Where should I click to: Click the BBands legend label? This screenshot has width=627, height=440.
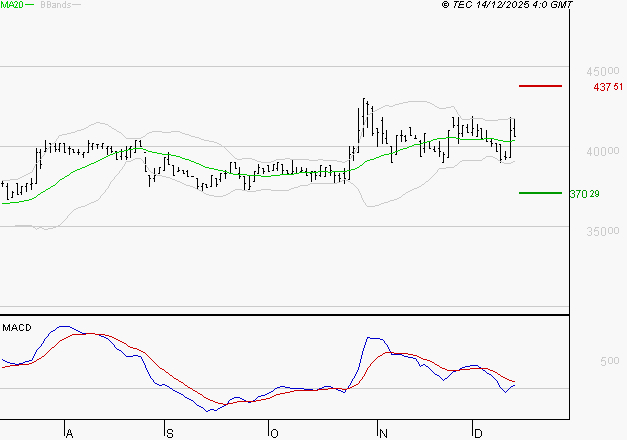tap(54, 5)
